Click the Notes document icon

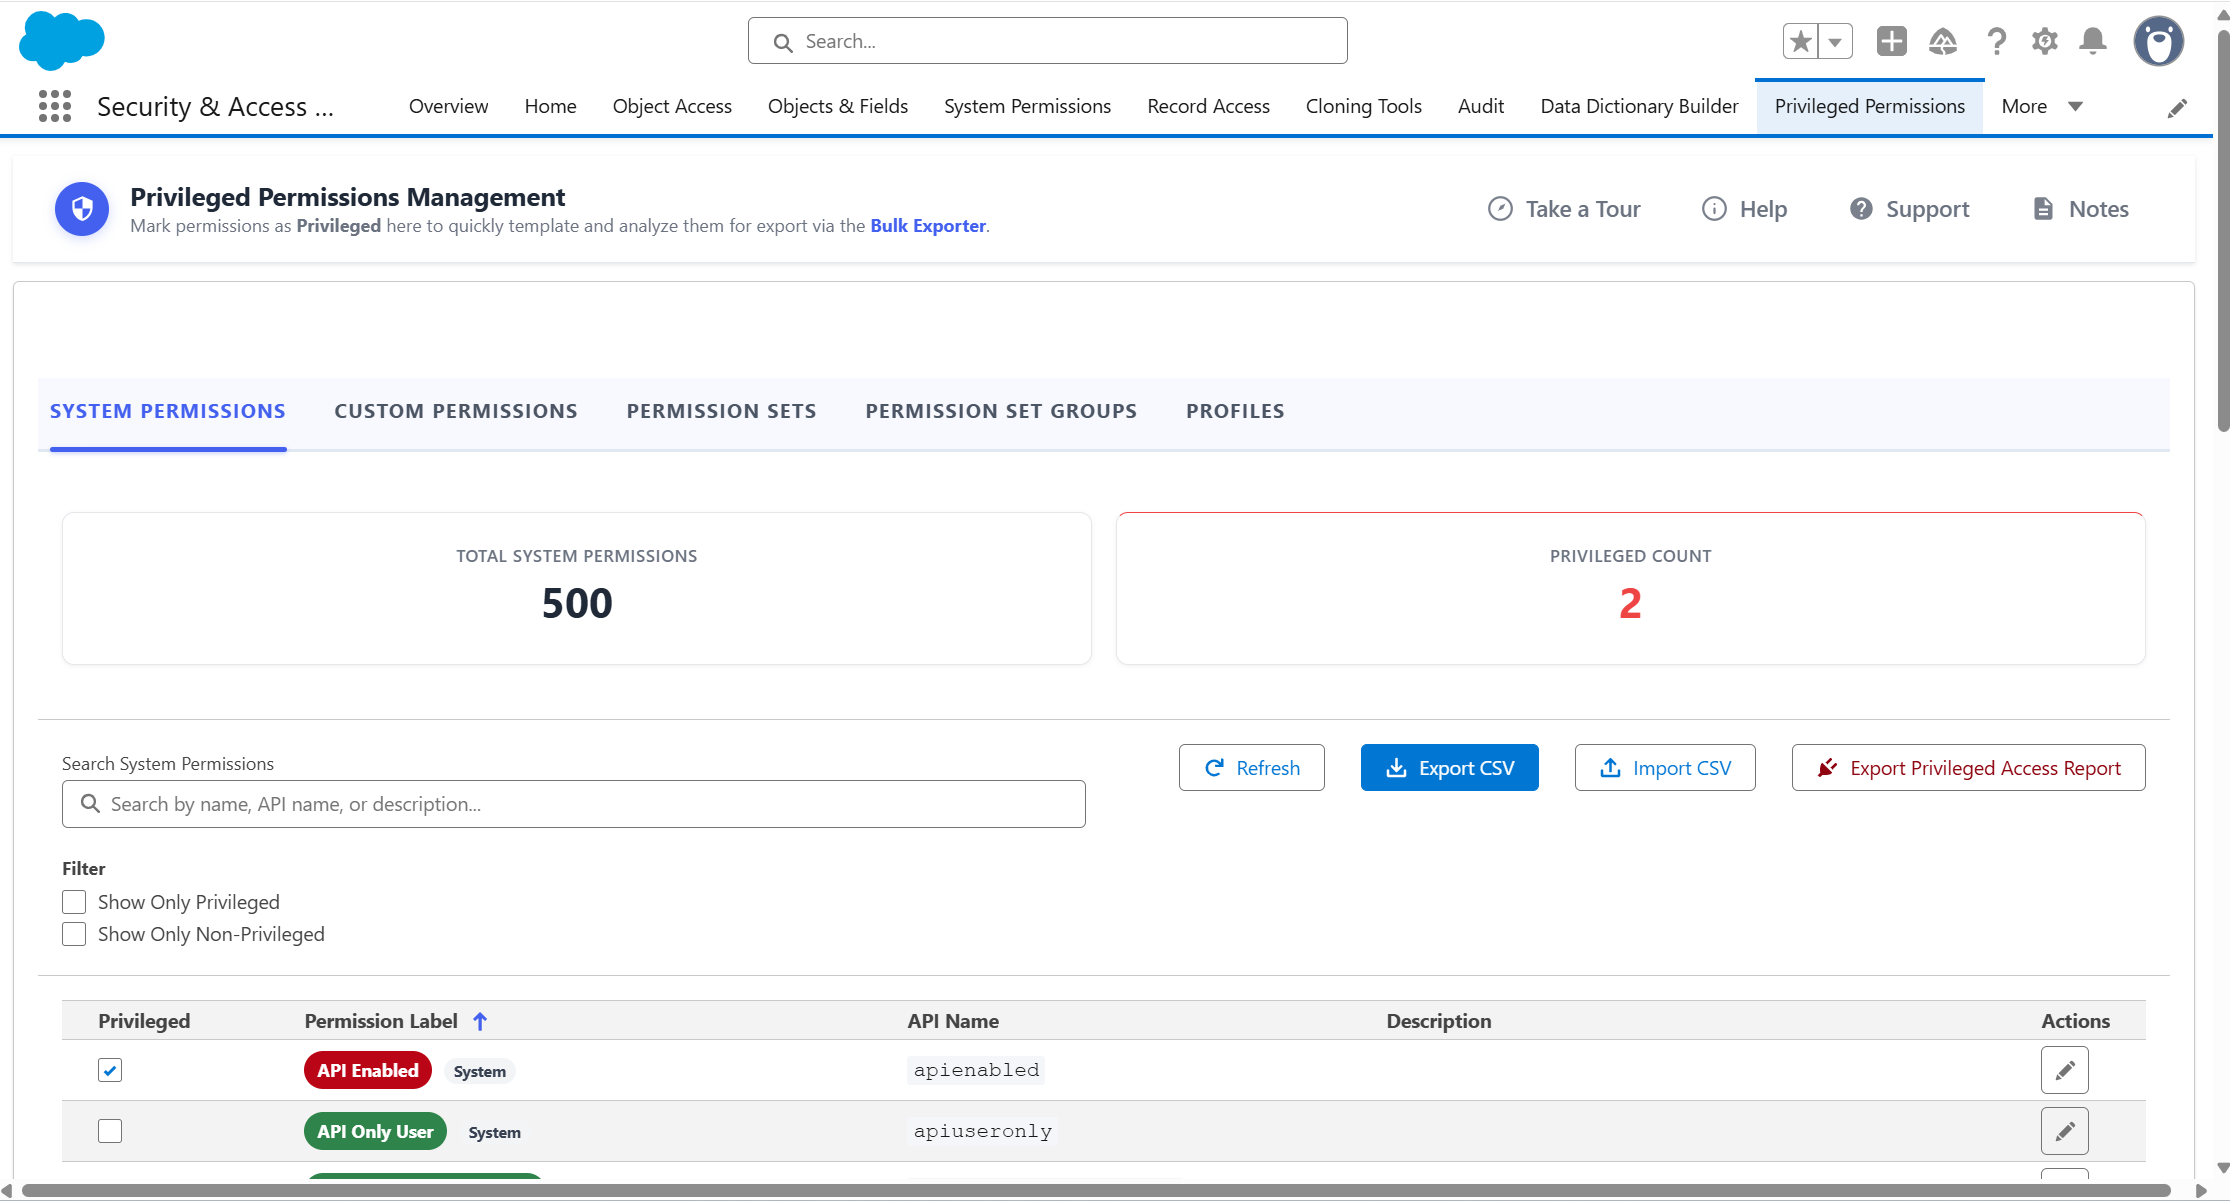2043,209
